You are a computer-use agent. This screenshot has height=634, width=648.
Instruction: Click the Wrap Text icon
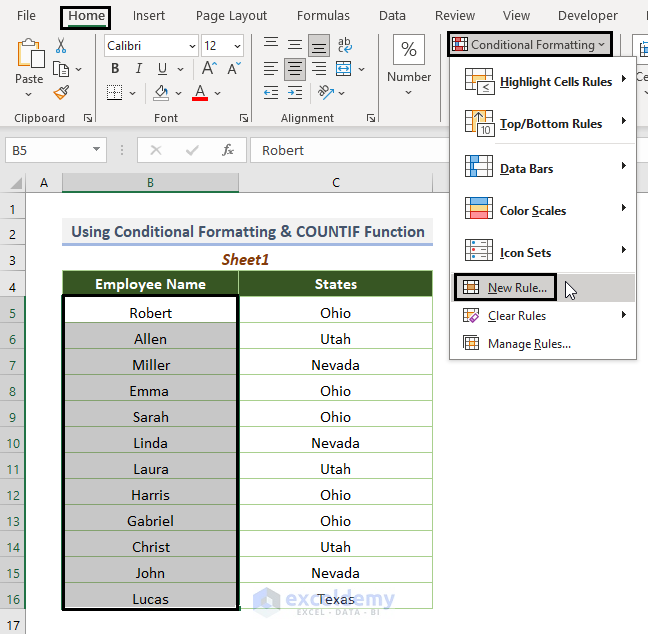(344, 46)
